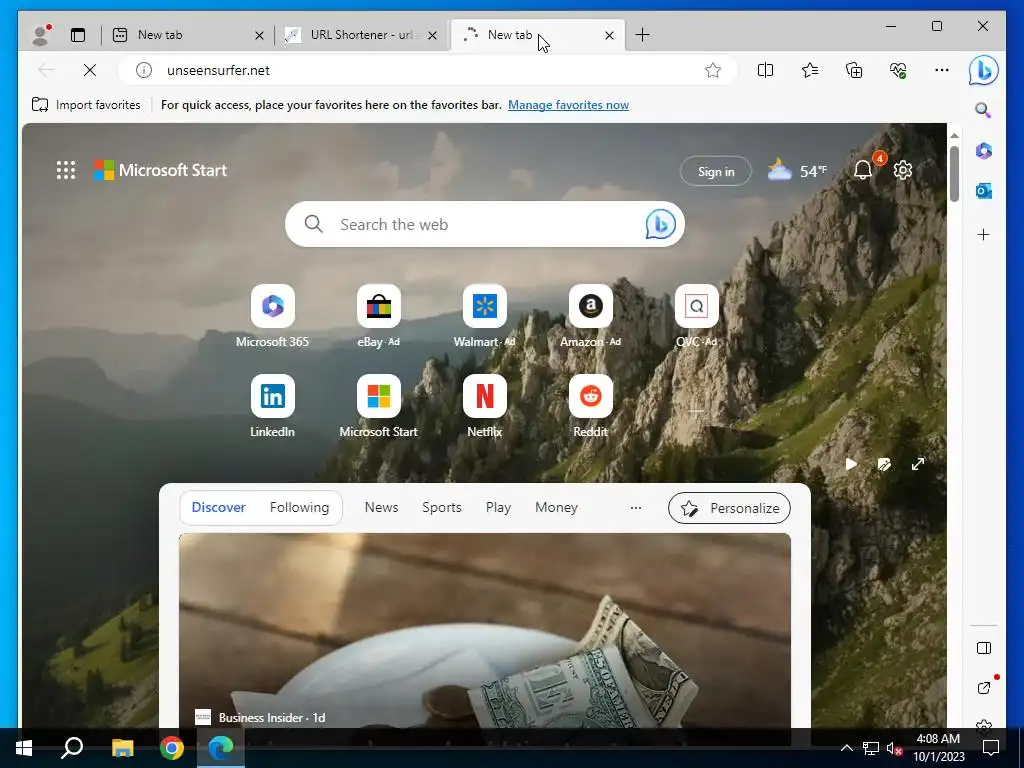1024x768 pixels.
Task: Open Browser essentials heart icon
Action: (898, 70)
